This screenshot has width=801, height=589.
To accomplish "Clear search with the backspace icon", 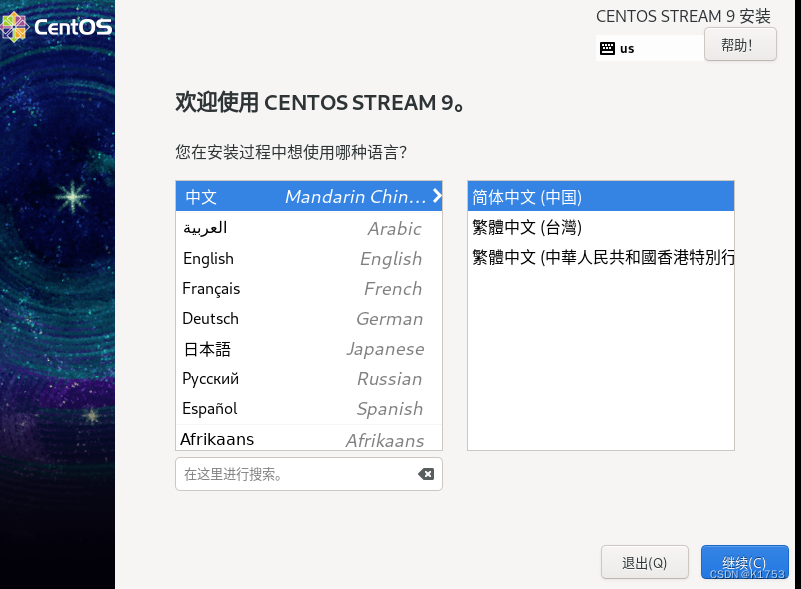I will click(426, 474).
